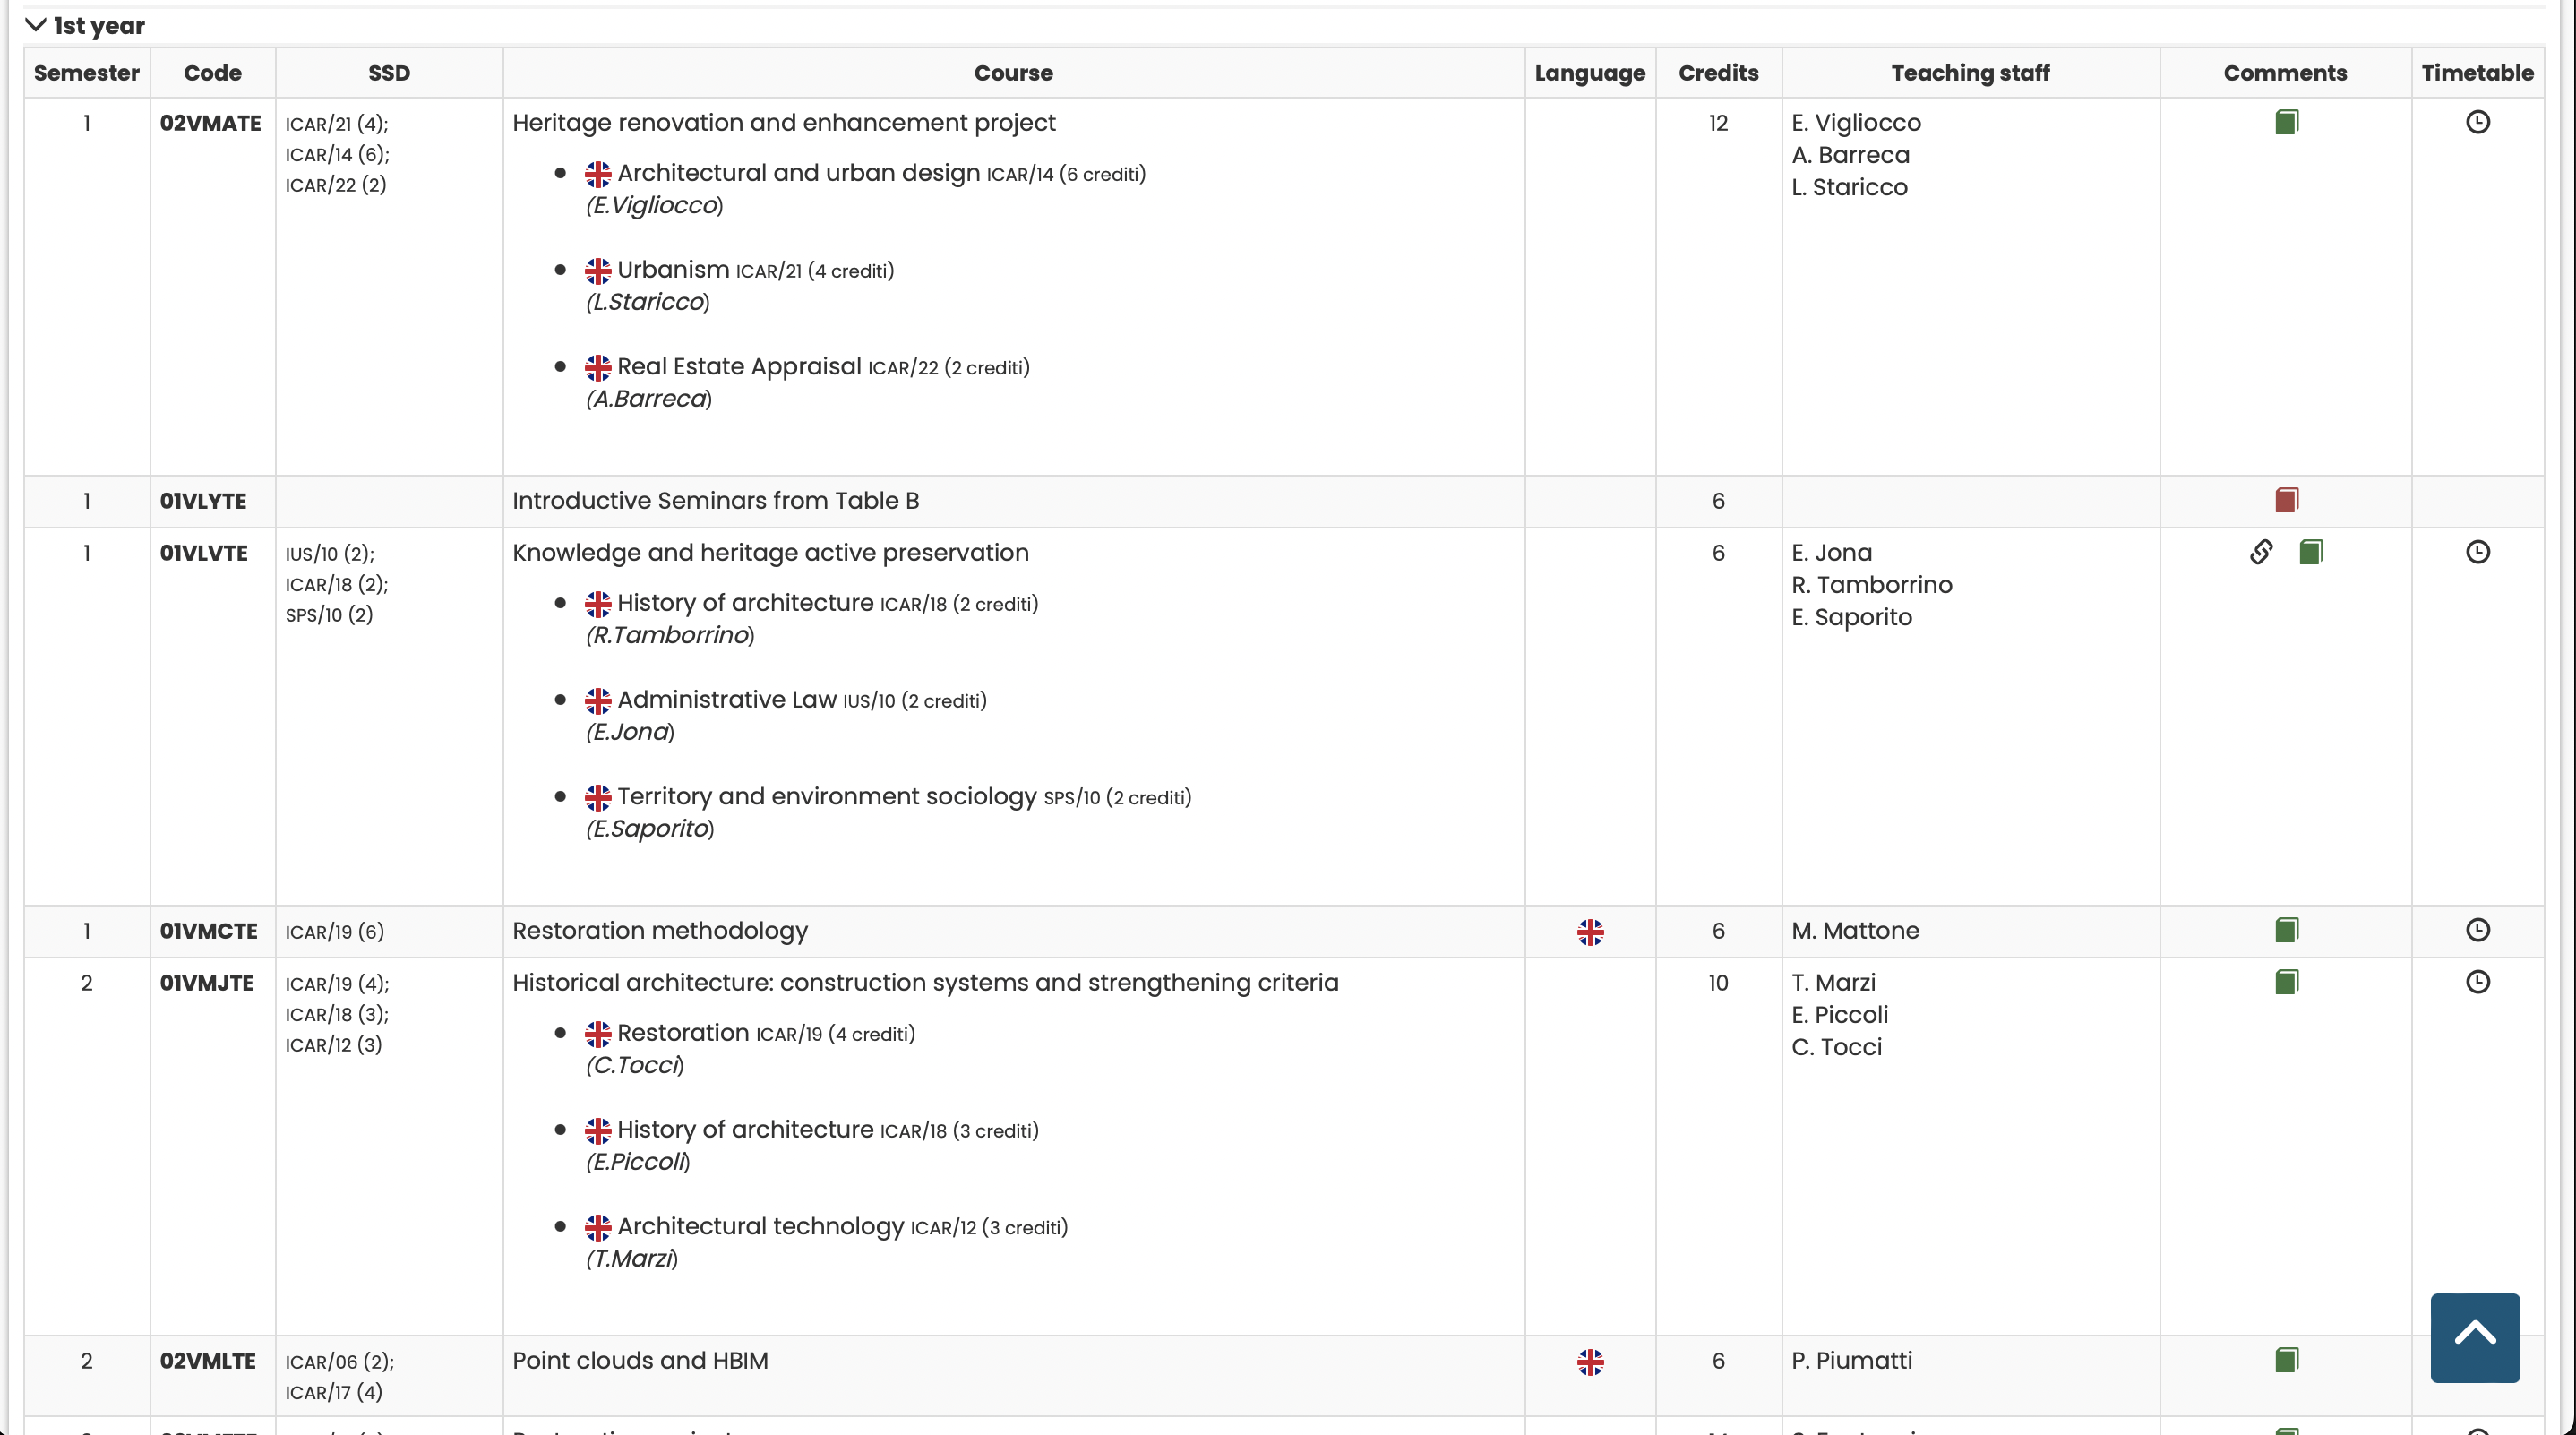Viewport: 2576px width, 1435px height.
Task: Click the Timetable column header
Action: (x=2477, y=73)
